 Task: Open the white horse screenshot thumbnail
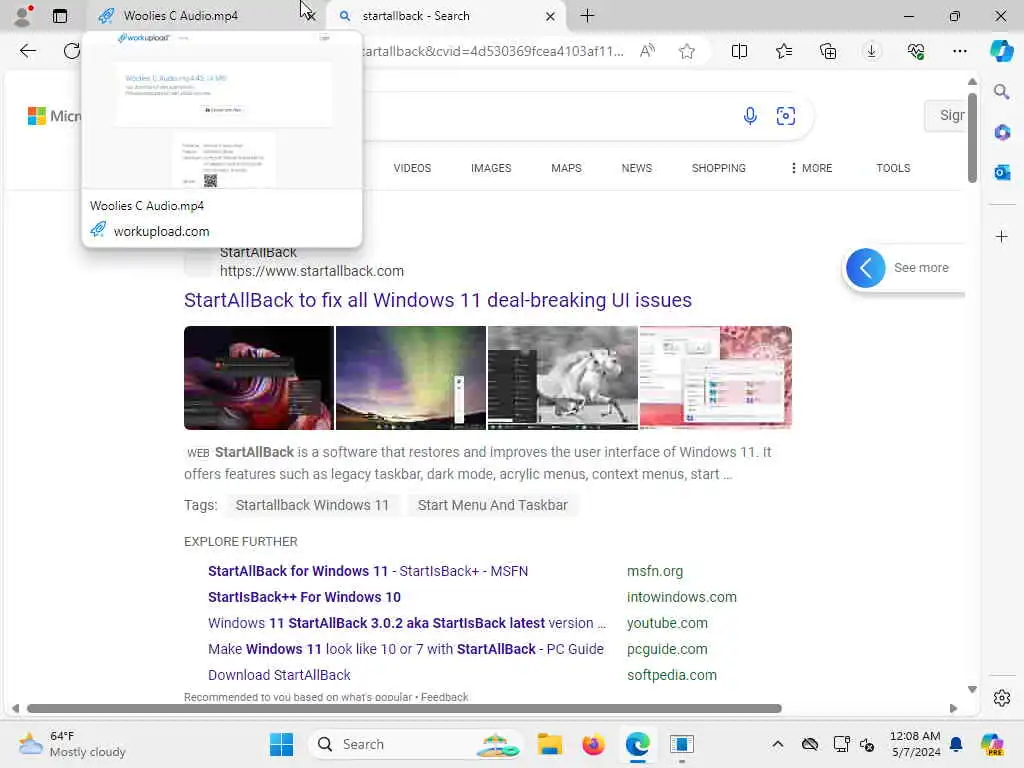(x=563, y=377)
